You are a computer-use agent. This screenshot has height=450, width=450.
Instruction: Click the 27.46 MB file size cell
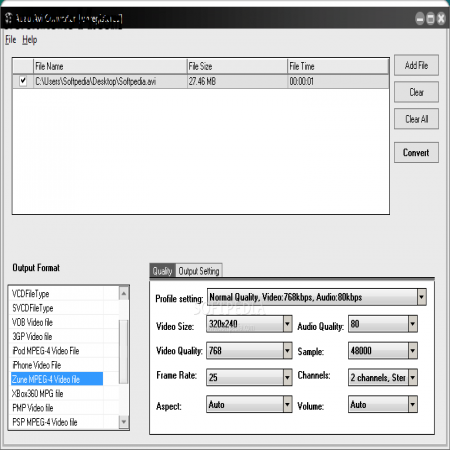tap(237, 81)
